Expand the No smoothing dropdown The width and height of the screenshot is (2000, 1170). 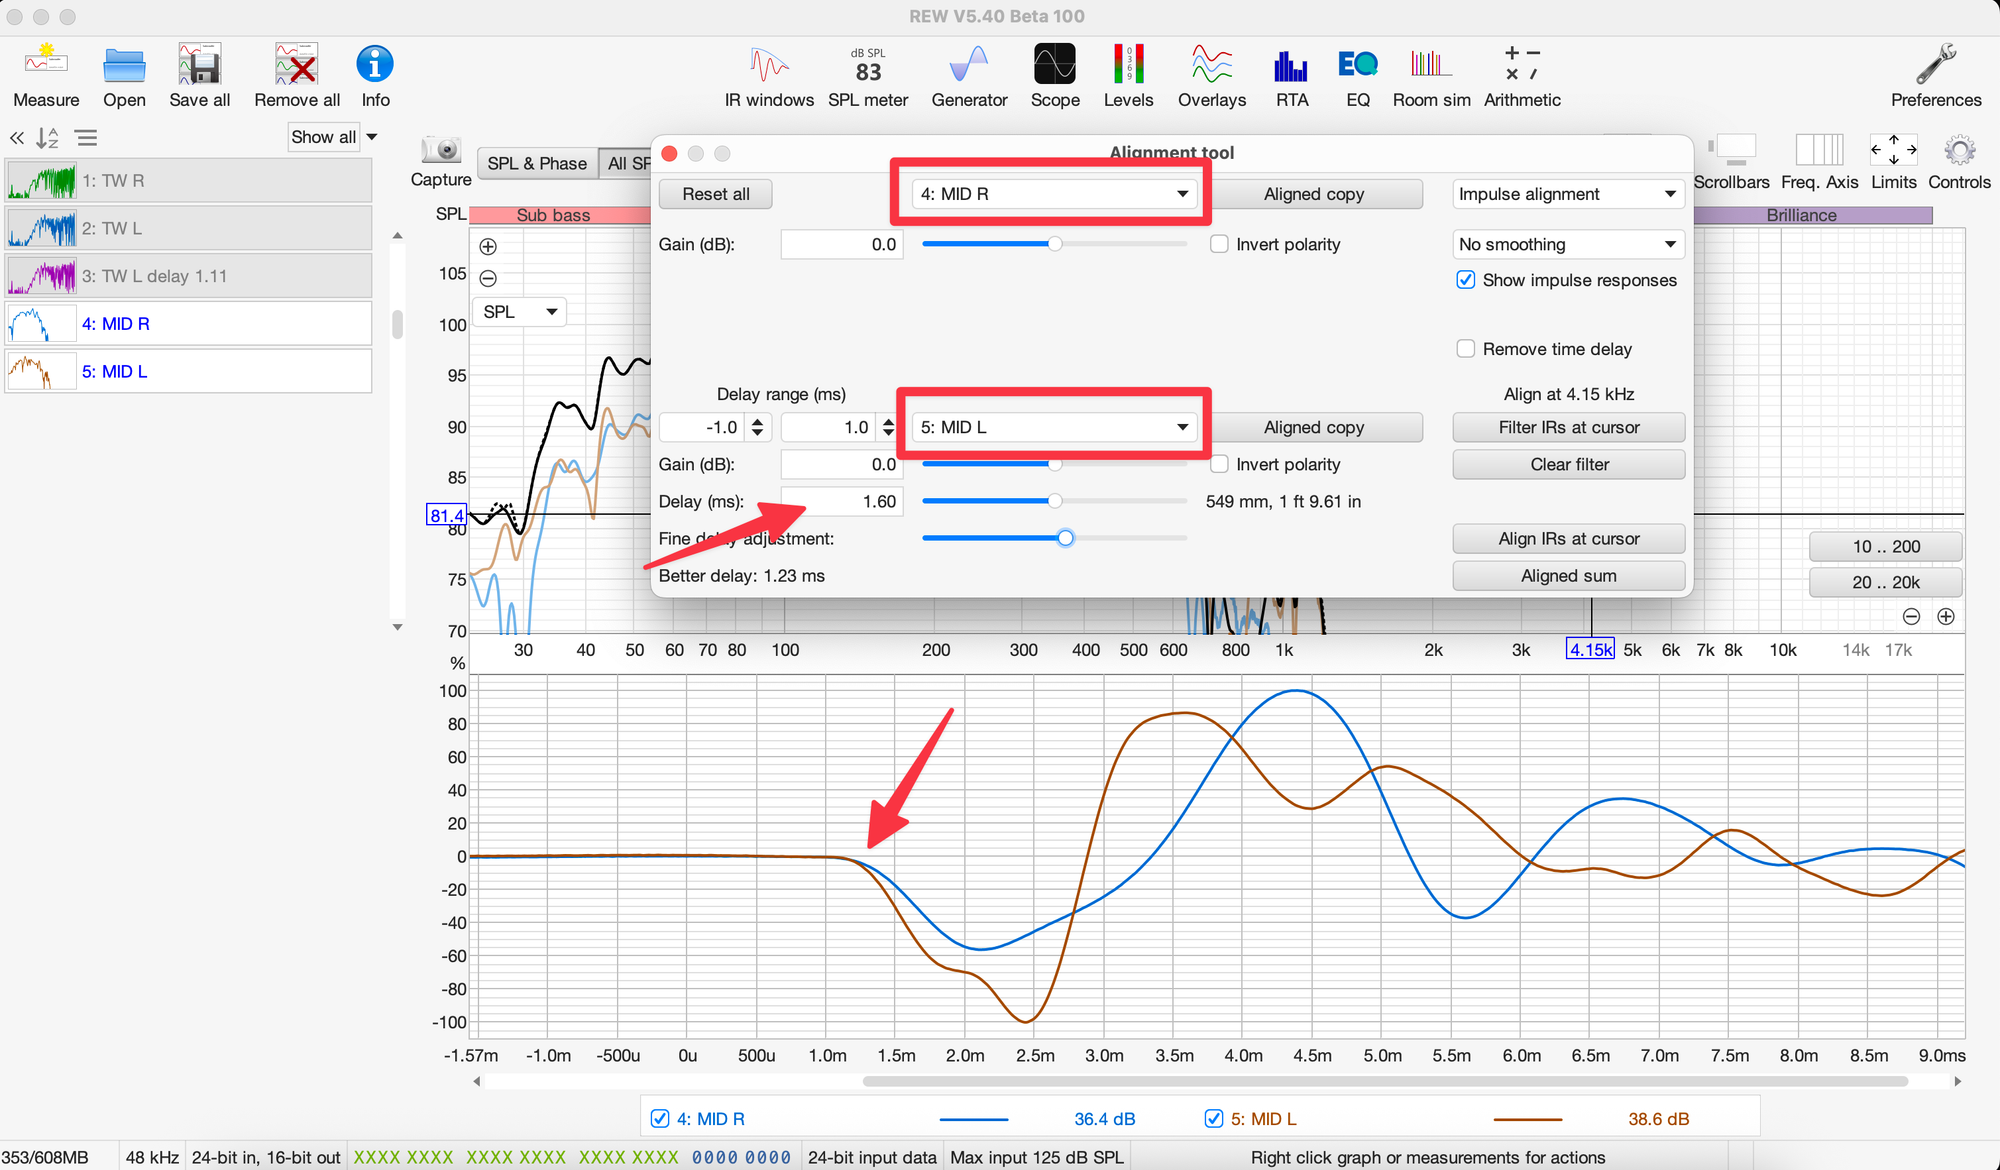(x=1567, y=244)
